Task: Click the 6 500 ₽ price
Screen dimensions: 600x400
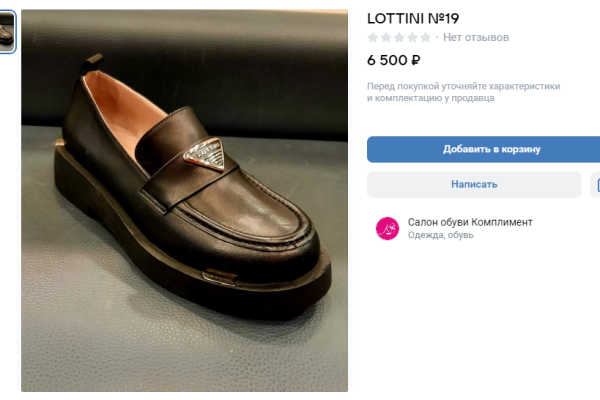Action: [394, 60]
